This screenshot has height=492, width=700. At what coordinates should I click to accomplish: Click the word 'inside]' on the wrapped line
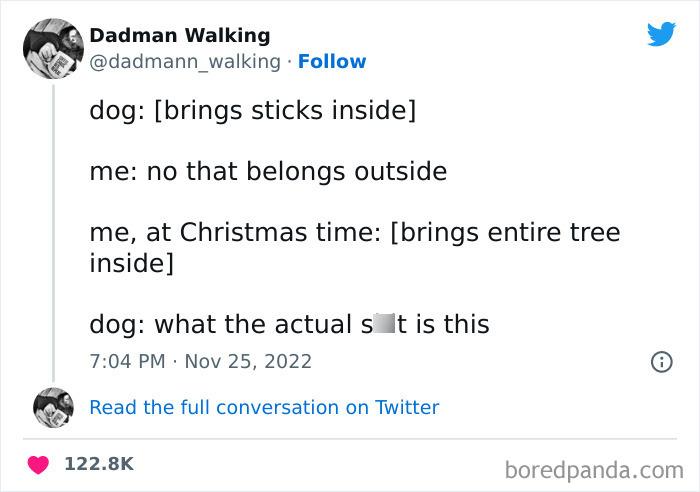(x=131, y=263)
